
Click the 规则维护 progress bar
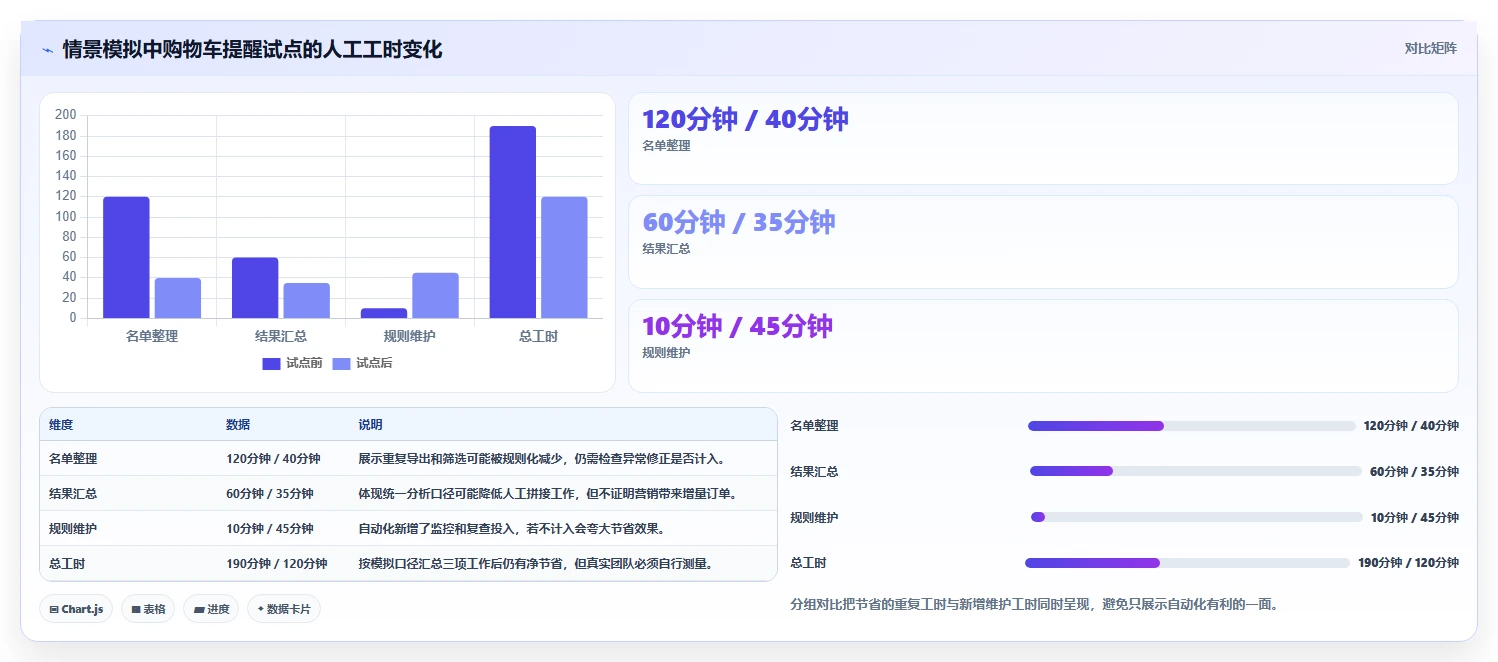(x=1196, y=517)
